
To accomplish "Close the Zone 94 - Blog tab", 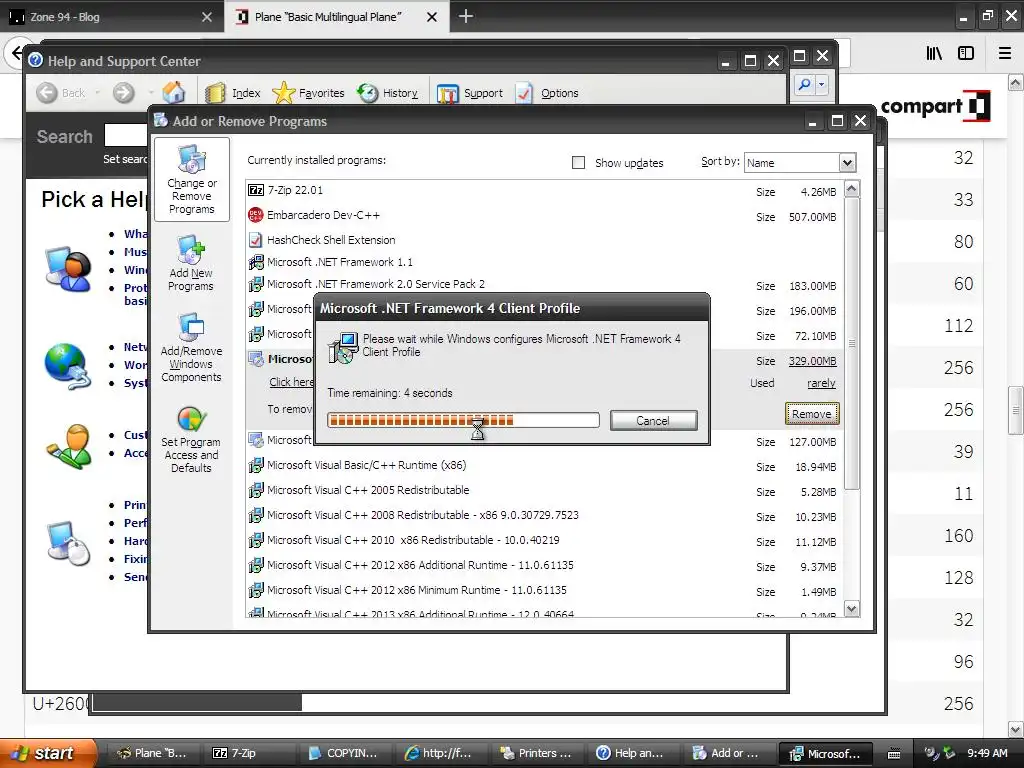I will (x=206, y=17).
